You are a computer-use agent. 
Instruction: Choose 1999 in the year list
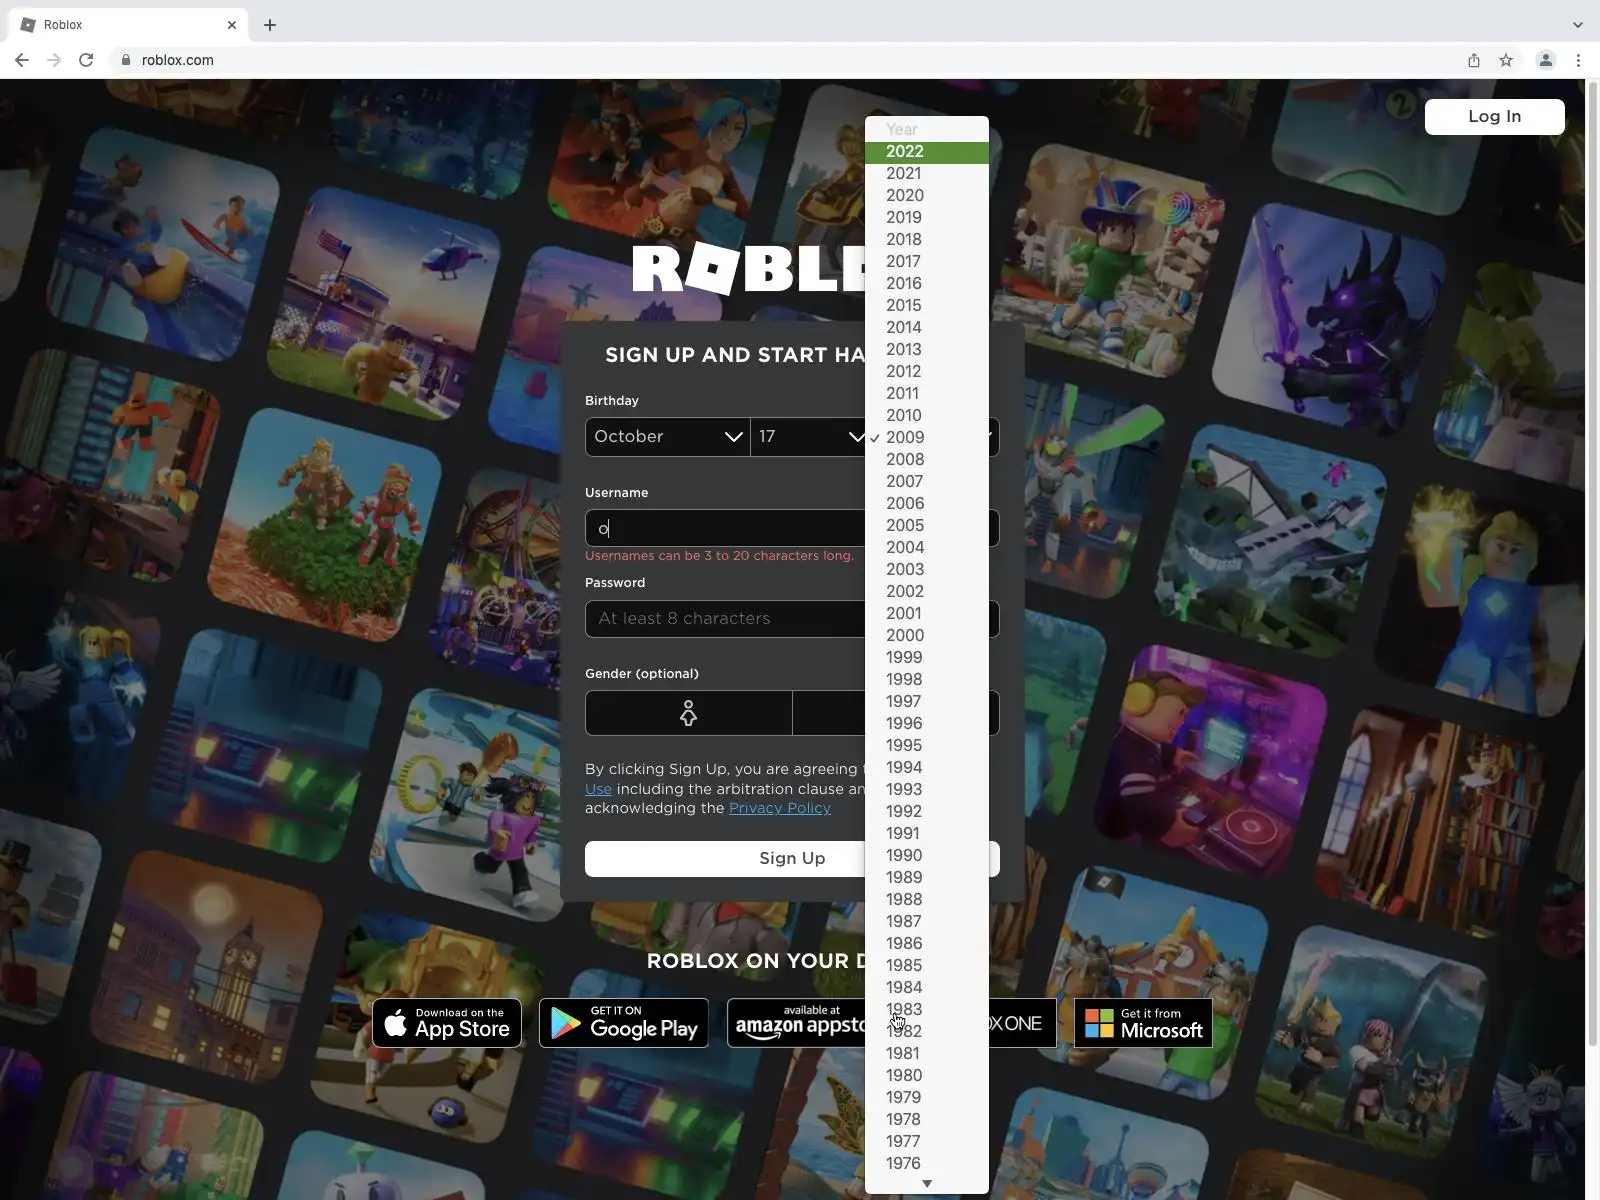coord(927,658)
